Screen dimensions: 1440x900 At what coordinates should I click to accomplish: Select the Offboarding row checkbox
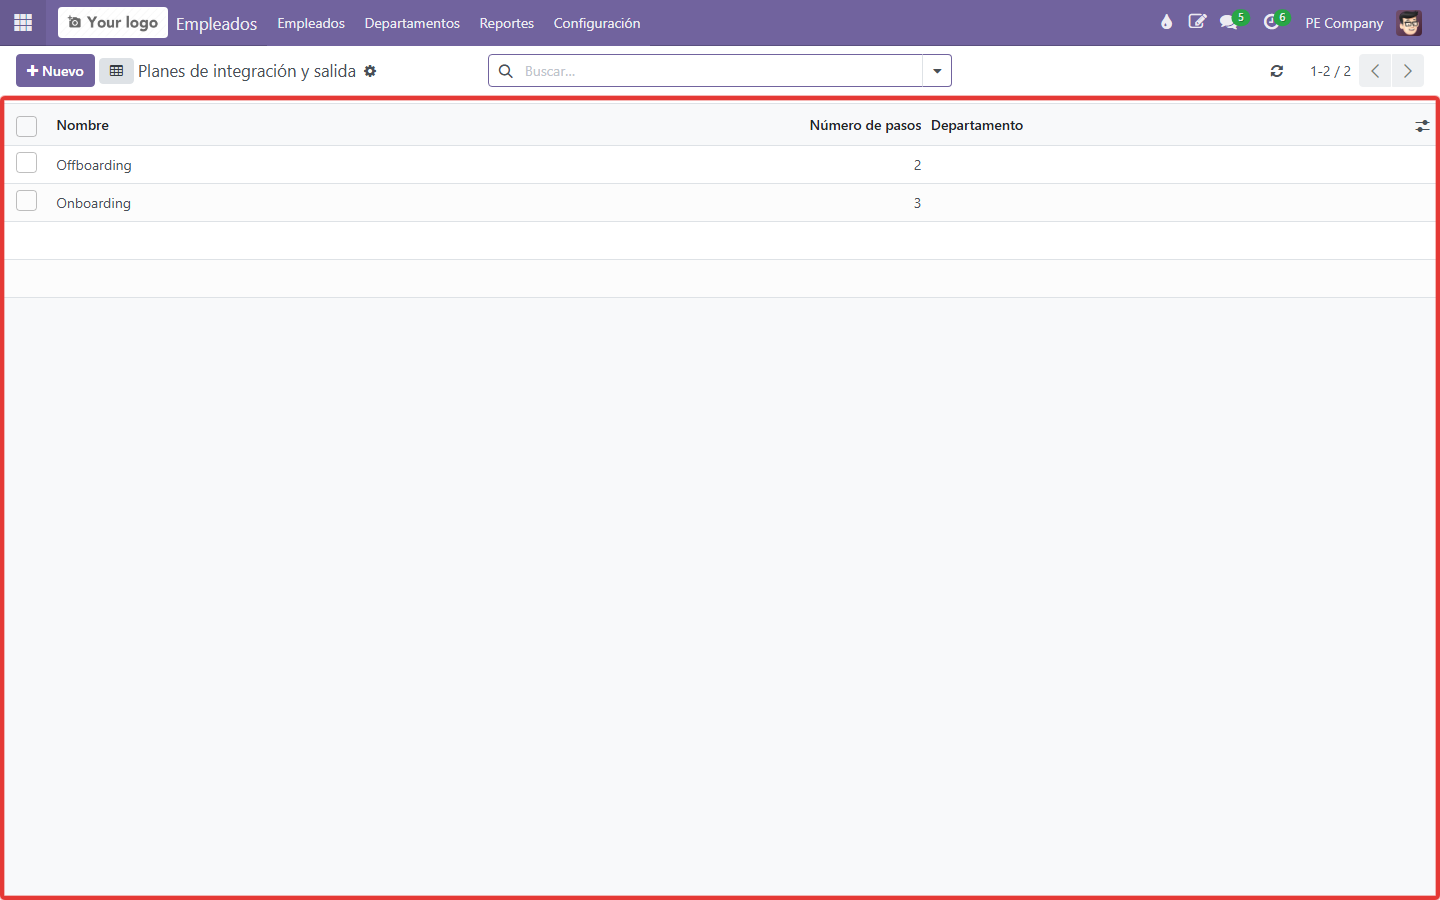click(27, 163)
